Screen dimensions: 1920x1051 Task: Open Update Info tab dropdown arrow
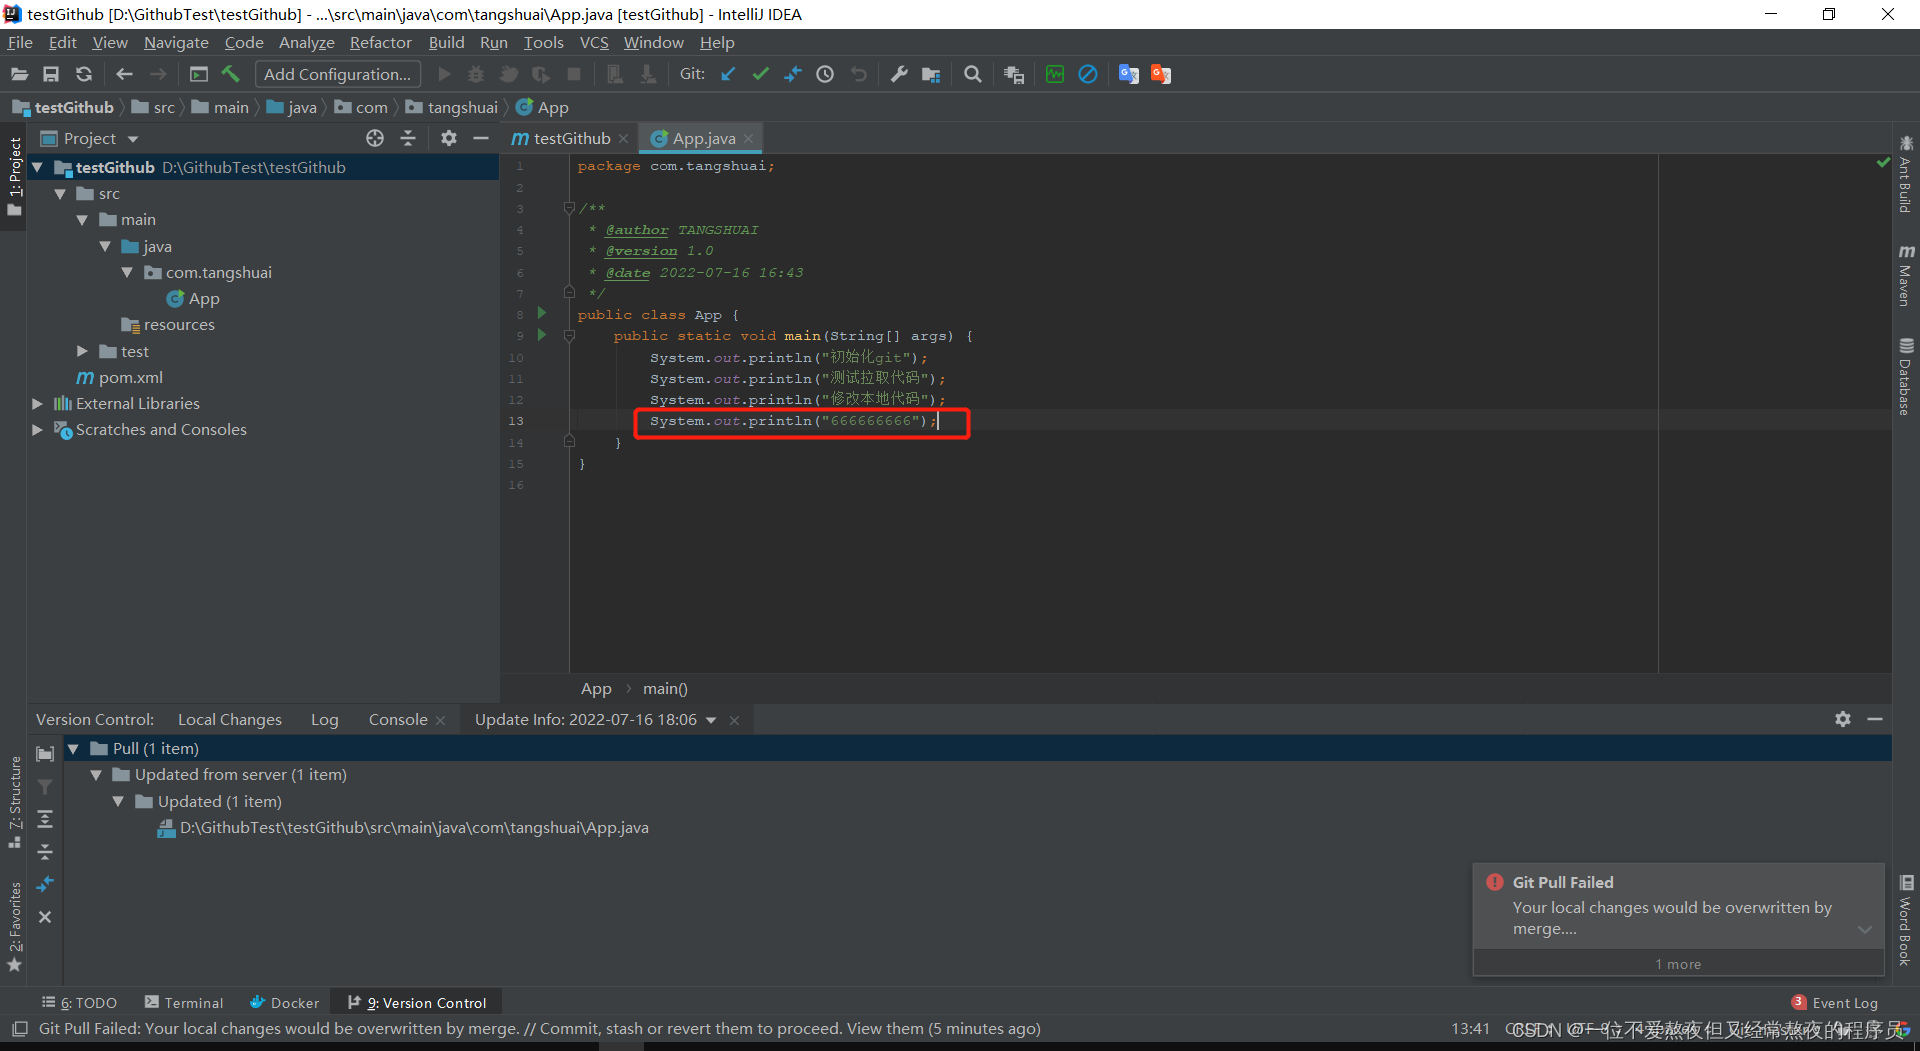pos(711,720)
